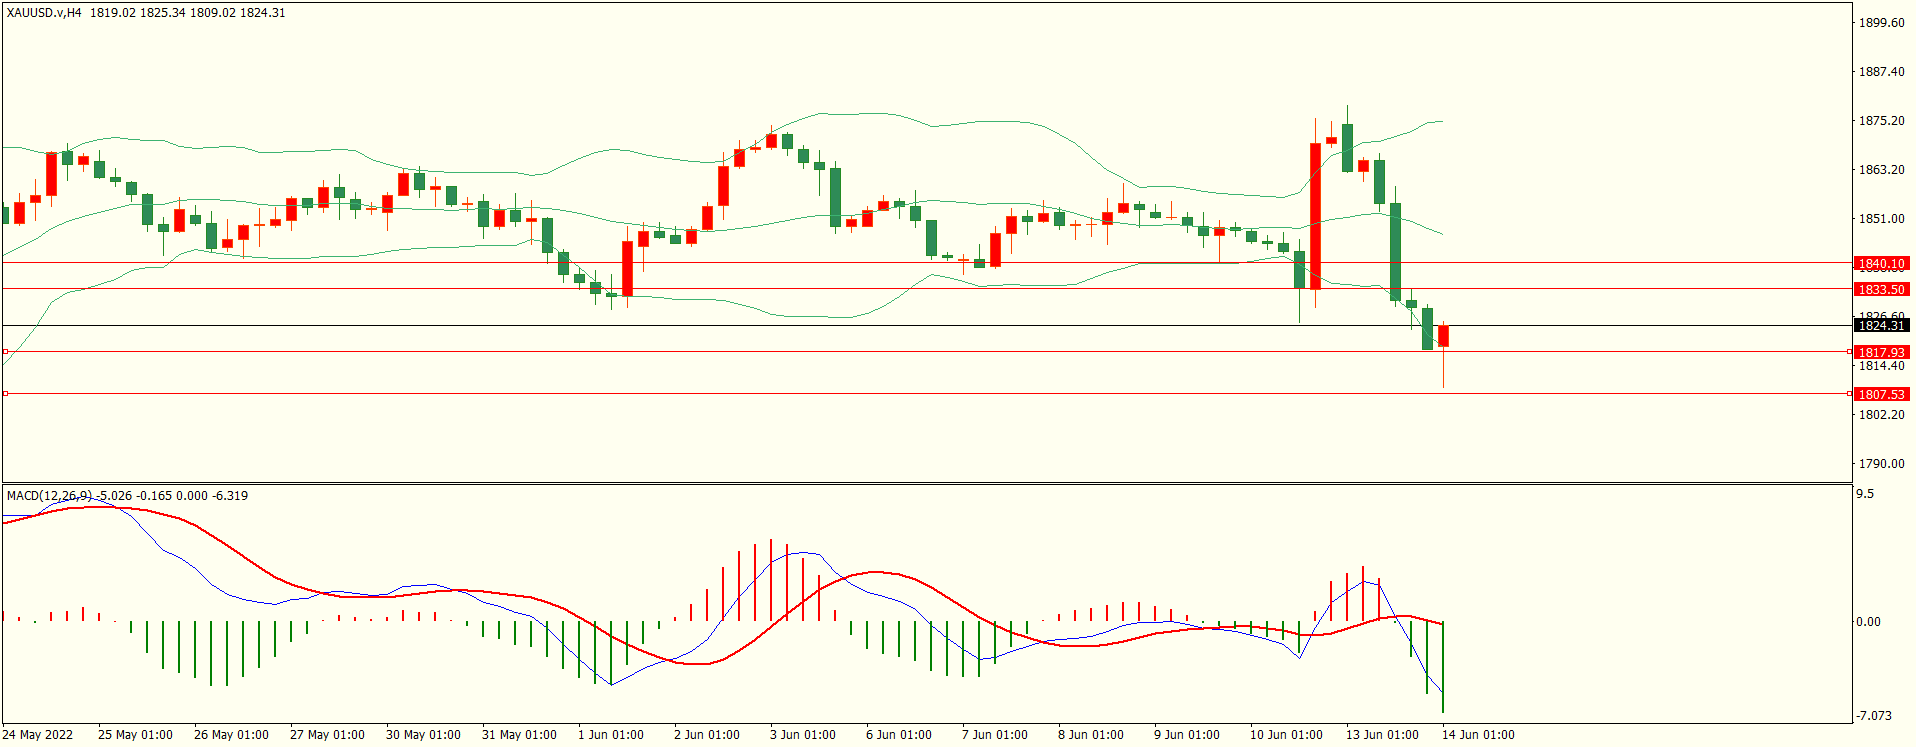Select the red 1817.93 price tag
The height and width of the screenshot is (747, 1916).
coord(1882,352)
